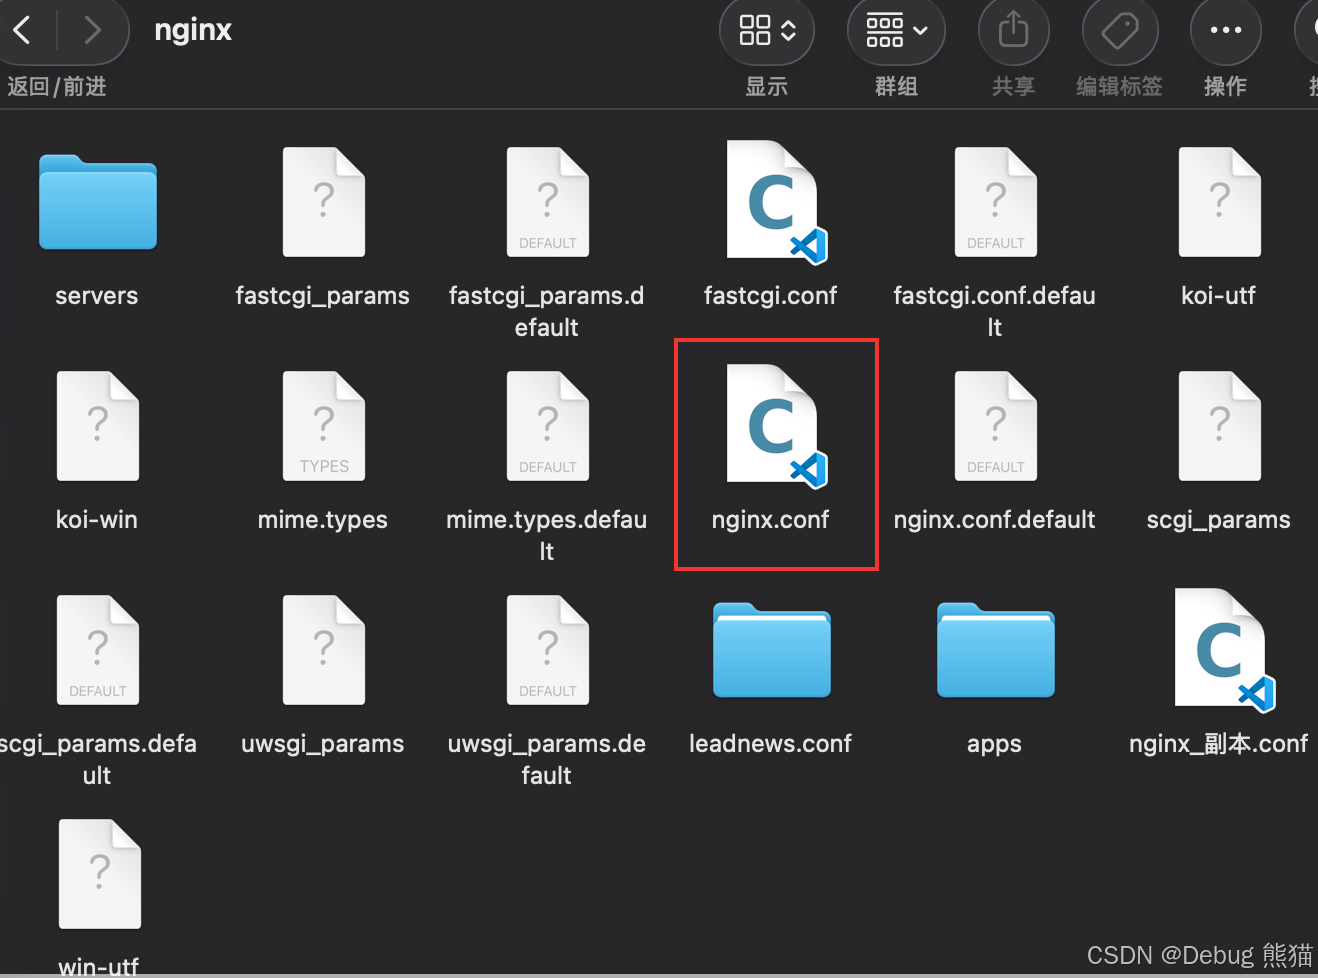Select the fastcgi.conf.default file icon
Image resolution: width=1318 pixels, height=978 pixels.
click(995, 202)
